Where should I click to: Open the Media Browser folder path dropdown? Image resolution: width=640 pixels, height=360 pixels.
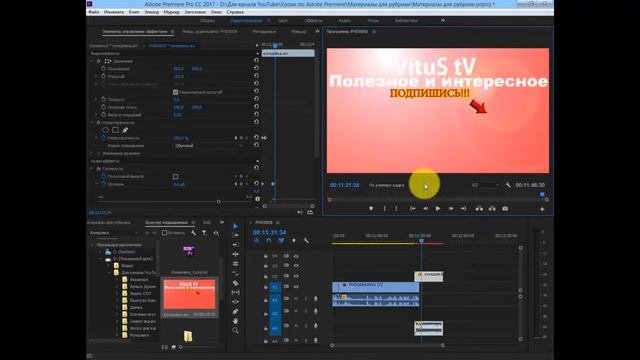click(114, 233)
